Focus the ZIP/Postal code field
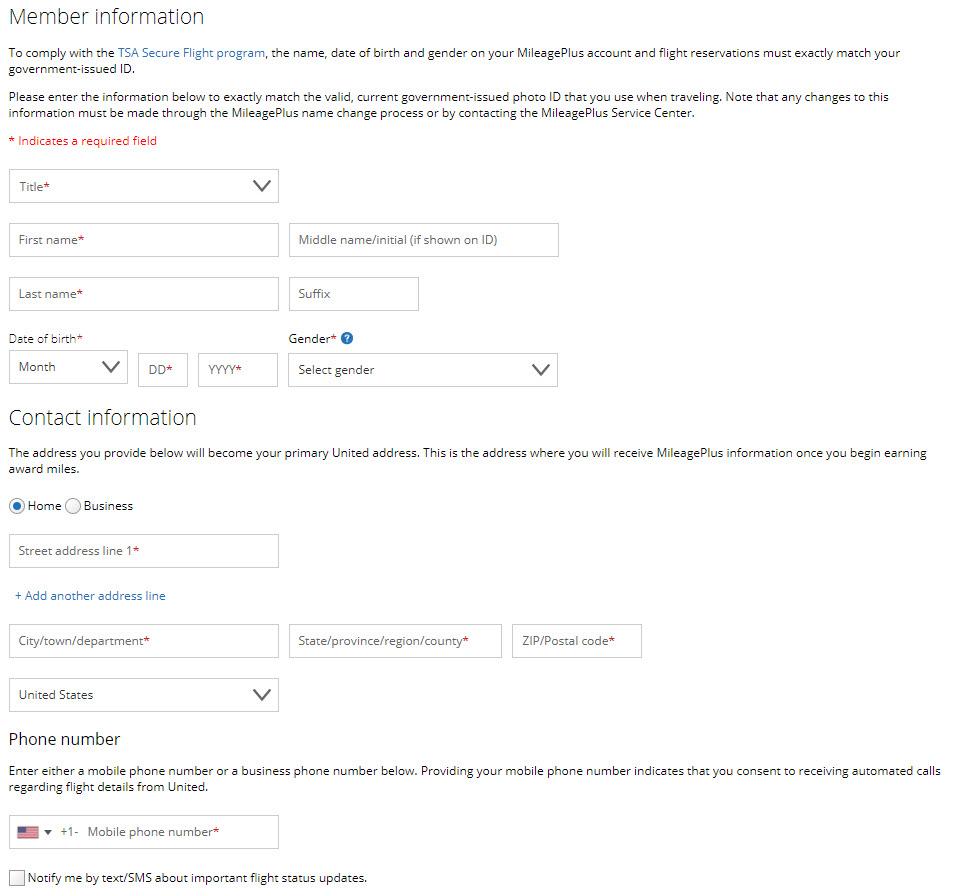This screenshot has height=896, width=965. tap(577, 641)
